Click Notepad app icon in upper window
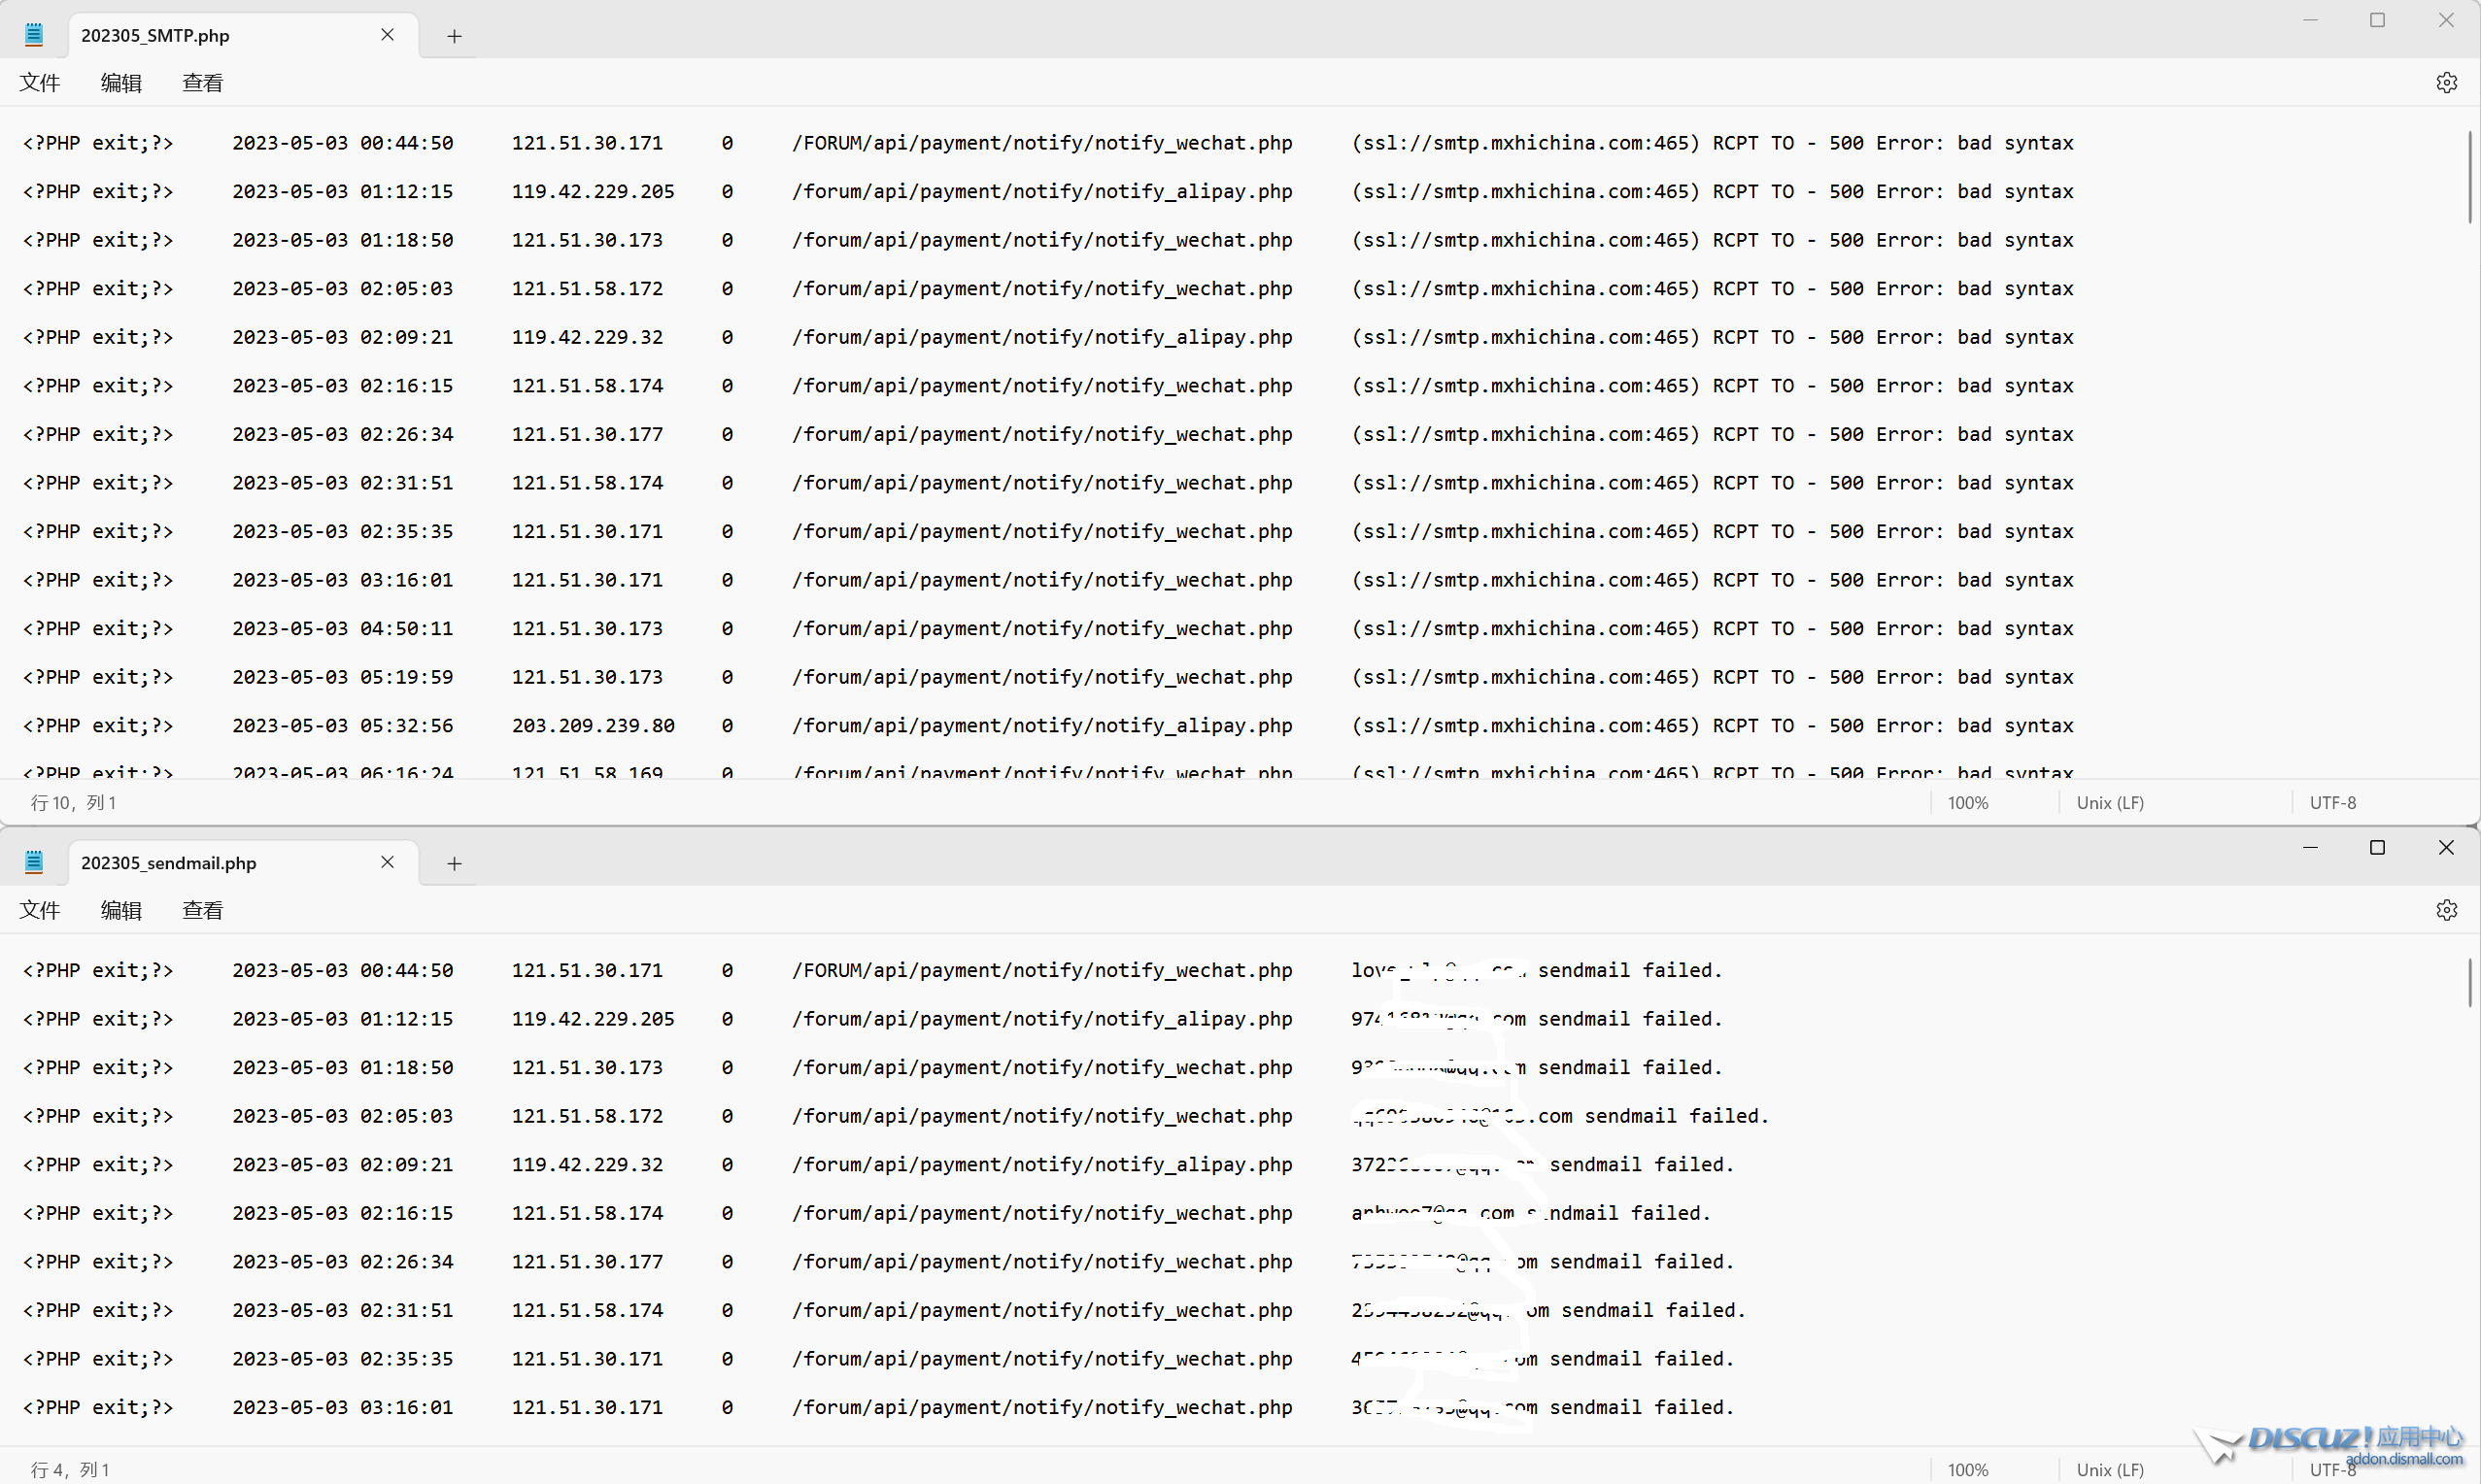Viewport: 2481px width, 1484px height. 34,35
